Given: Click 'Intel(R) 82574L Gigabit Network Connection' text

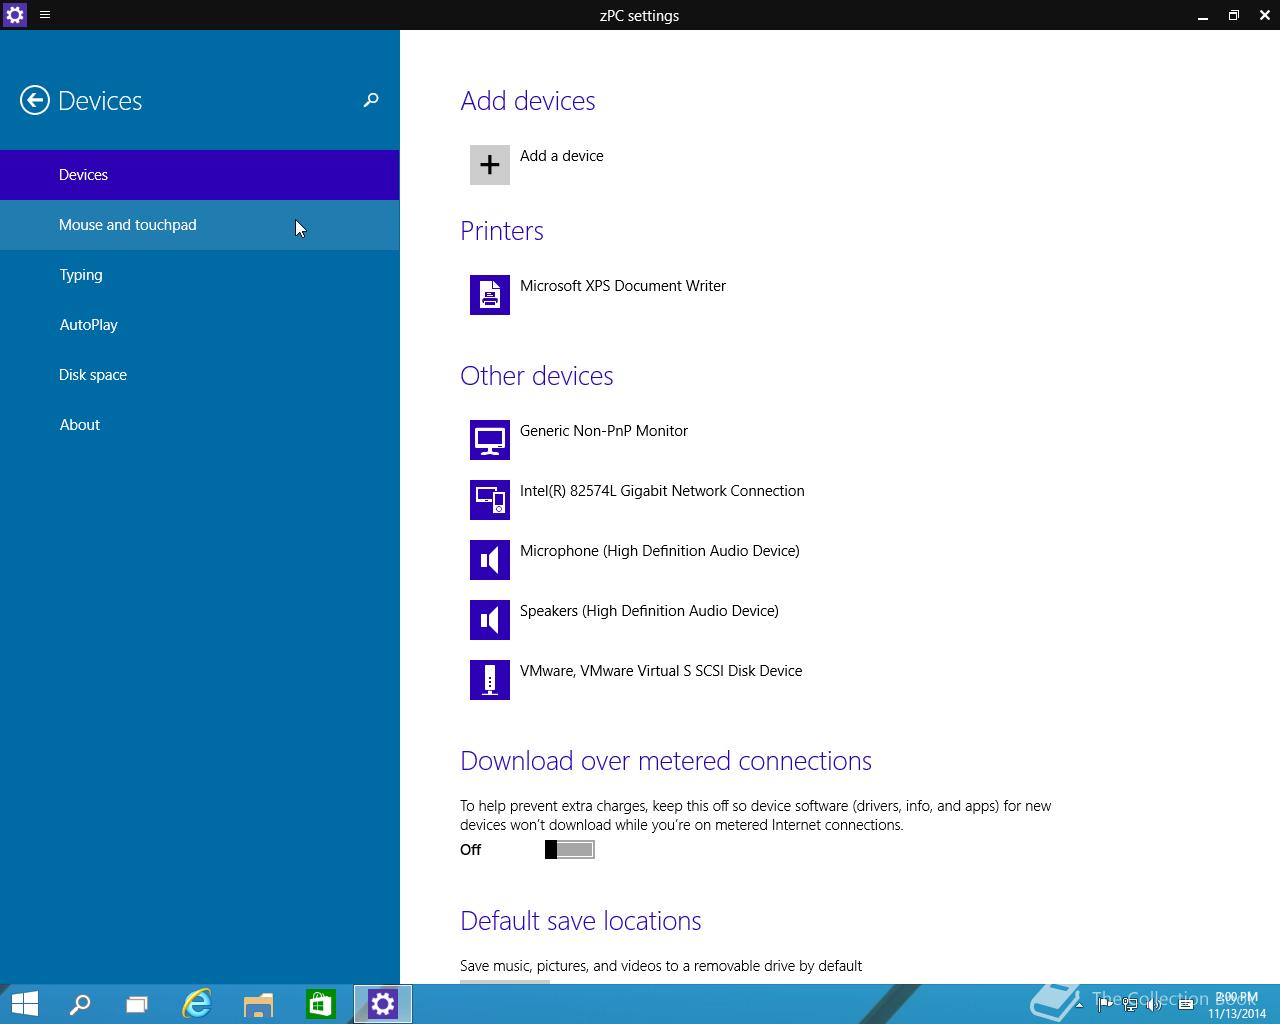Looking at the screenshot, I should tap(662, 491).
